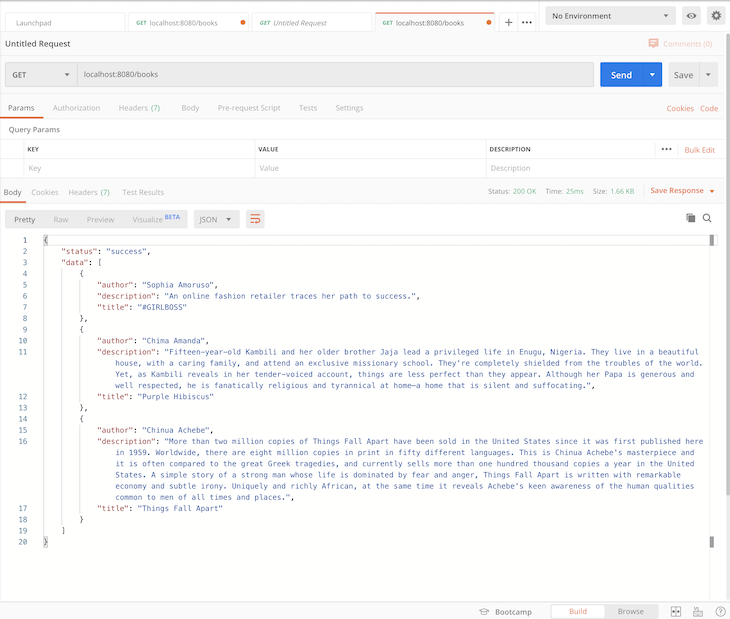Viewport: 730px width, 619px height.
Task: Open a new request tab with plus icon
Action: click(508, 22)
